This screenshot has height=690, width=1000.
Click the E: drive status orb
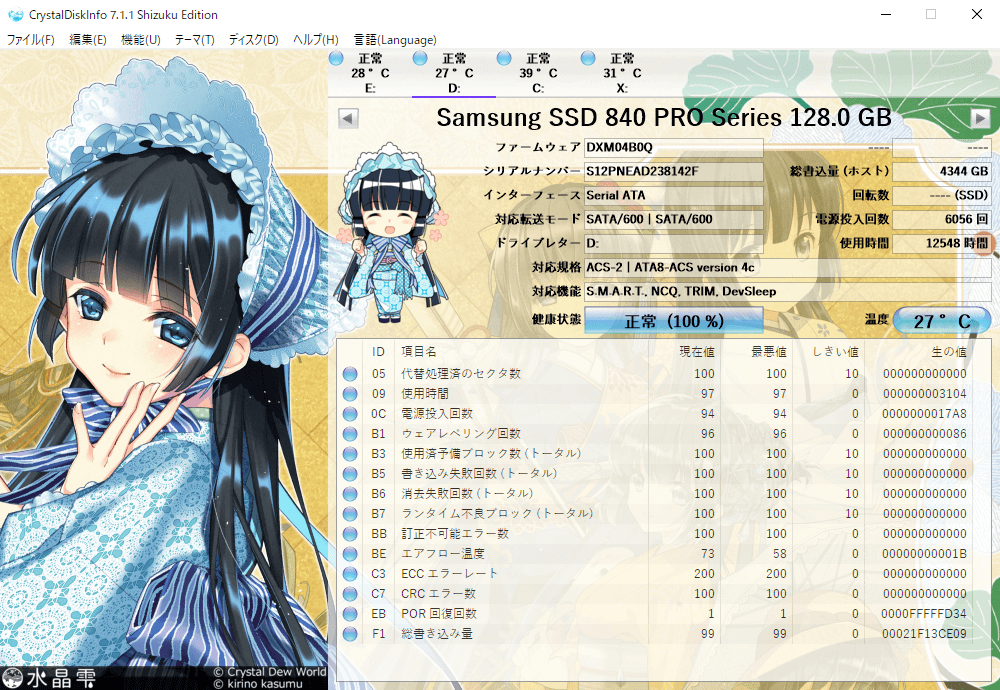[336, 58]
